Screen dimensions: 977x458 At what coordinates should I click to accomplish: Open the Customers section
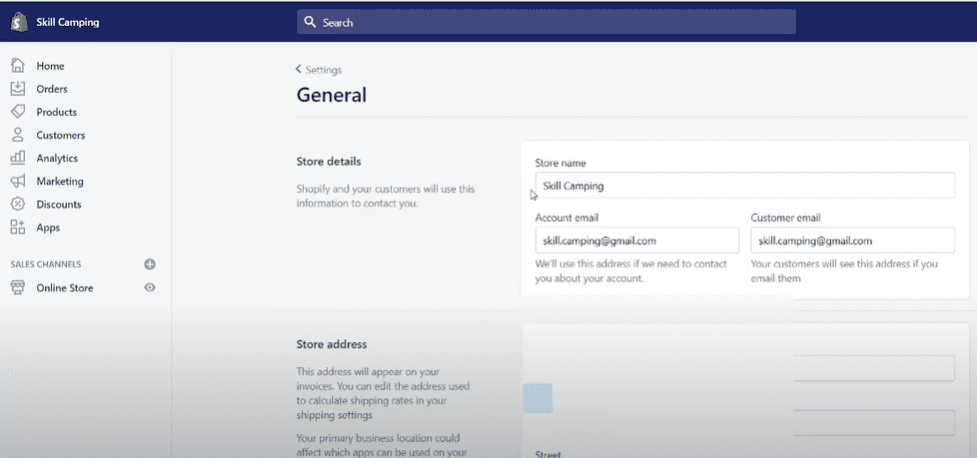[60, 135]
